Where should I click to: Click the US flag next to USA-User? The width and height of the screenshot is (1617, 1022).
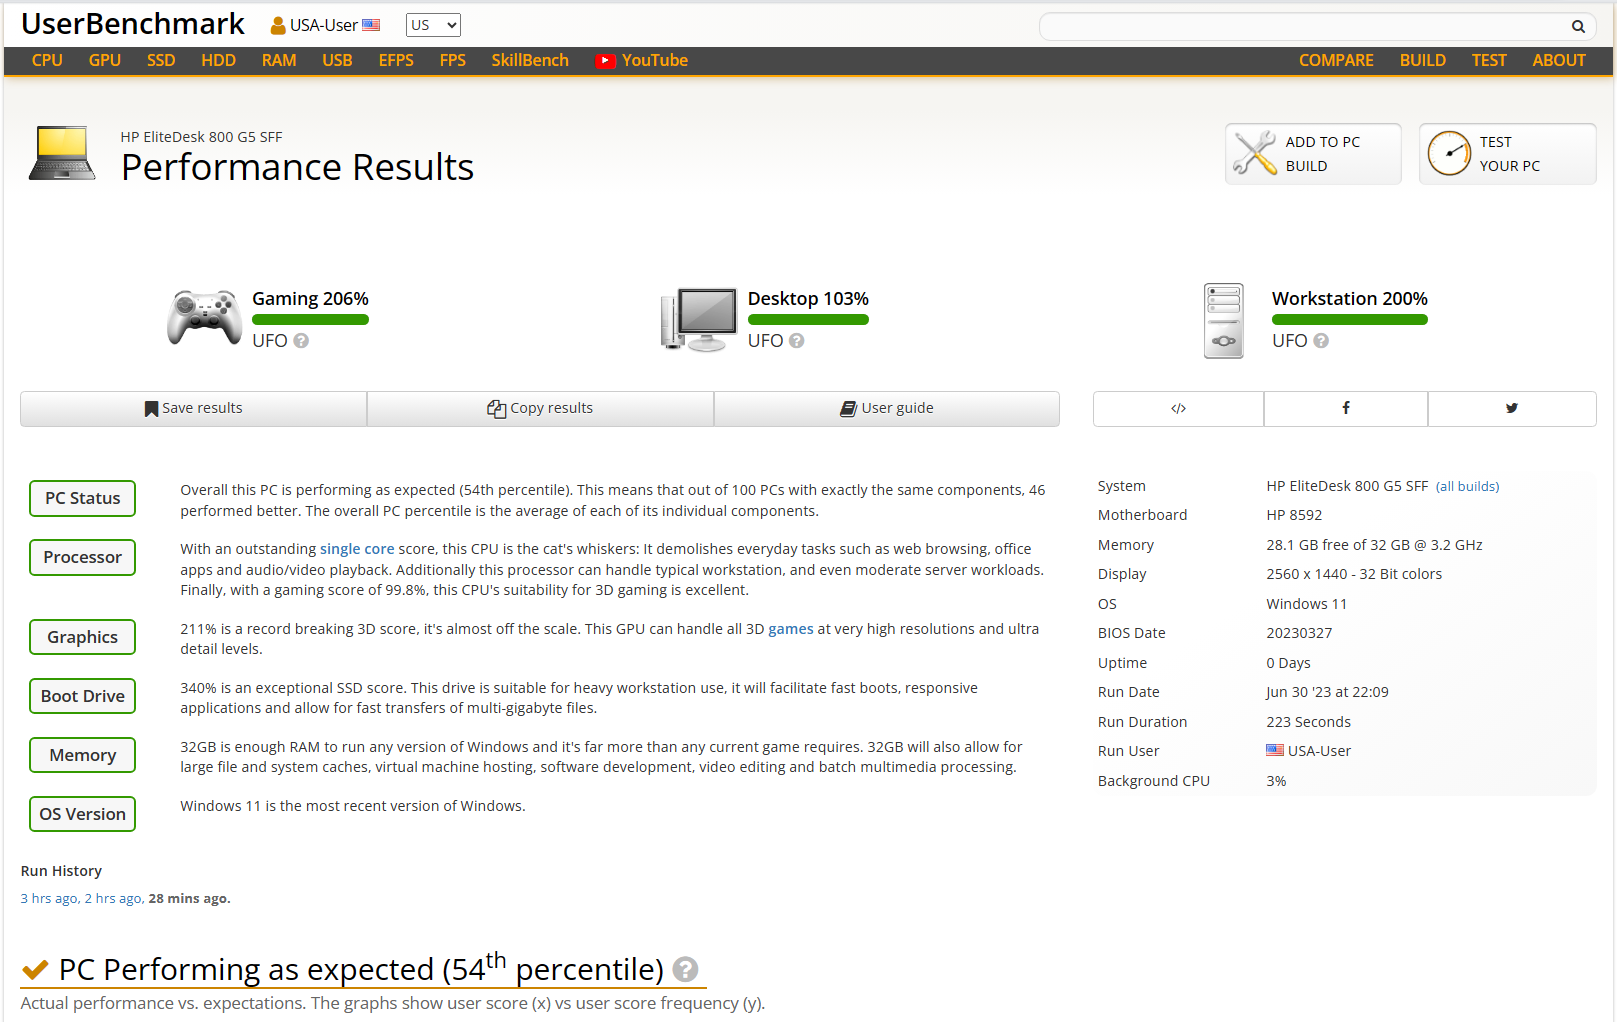(x=371, y=25)
